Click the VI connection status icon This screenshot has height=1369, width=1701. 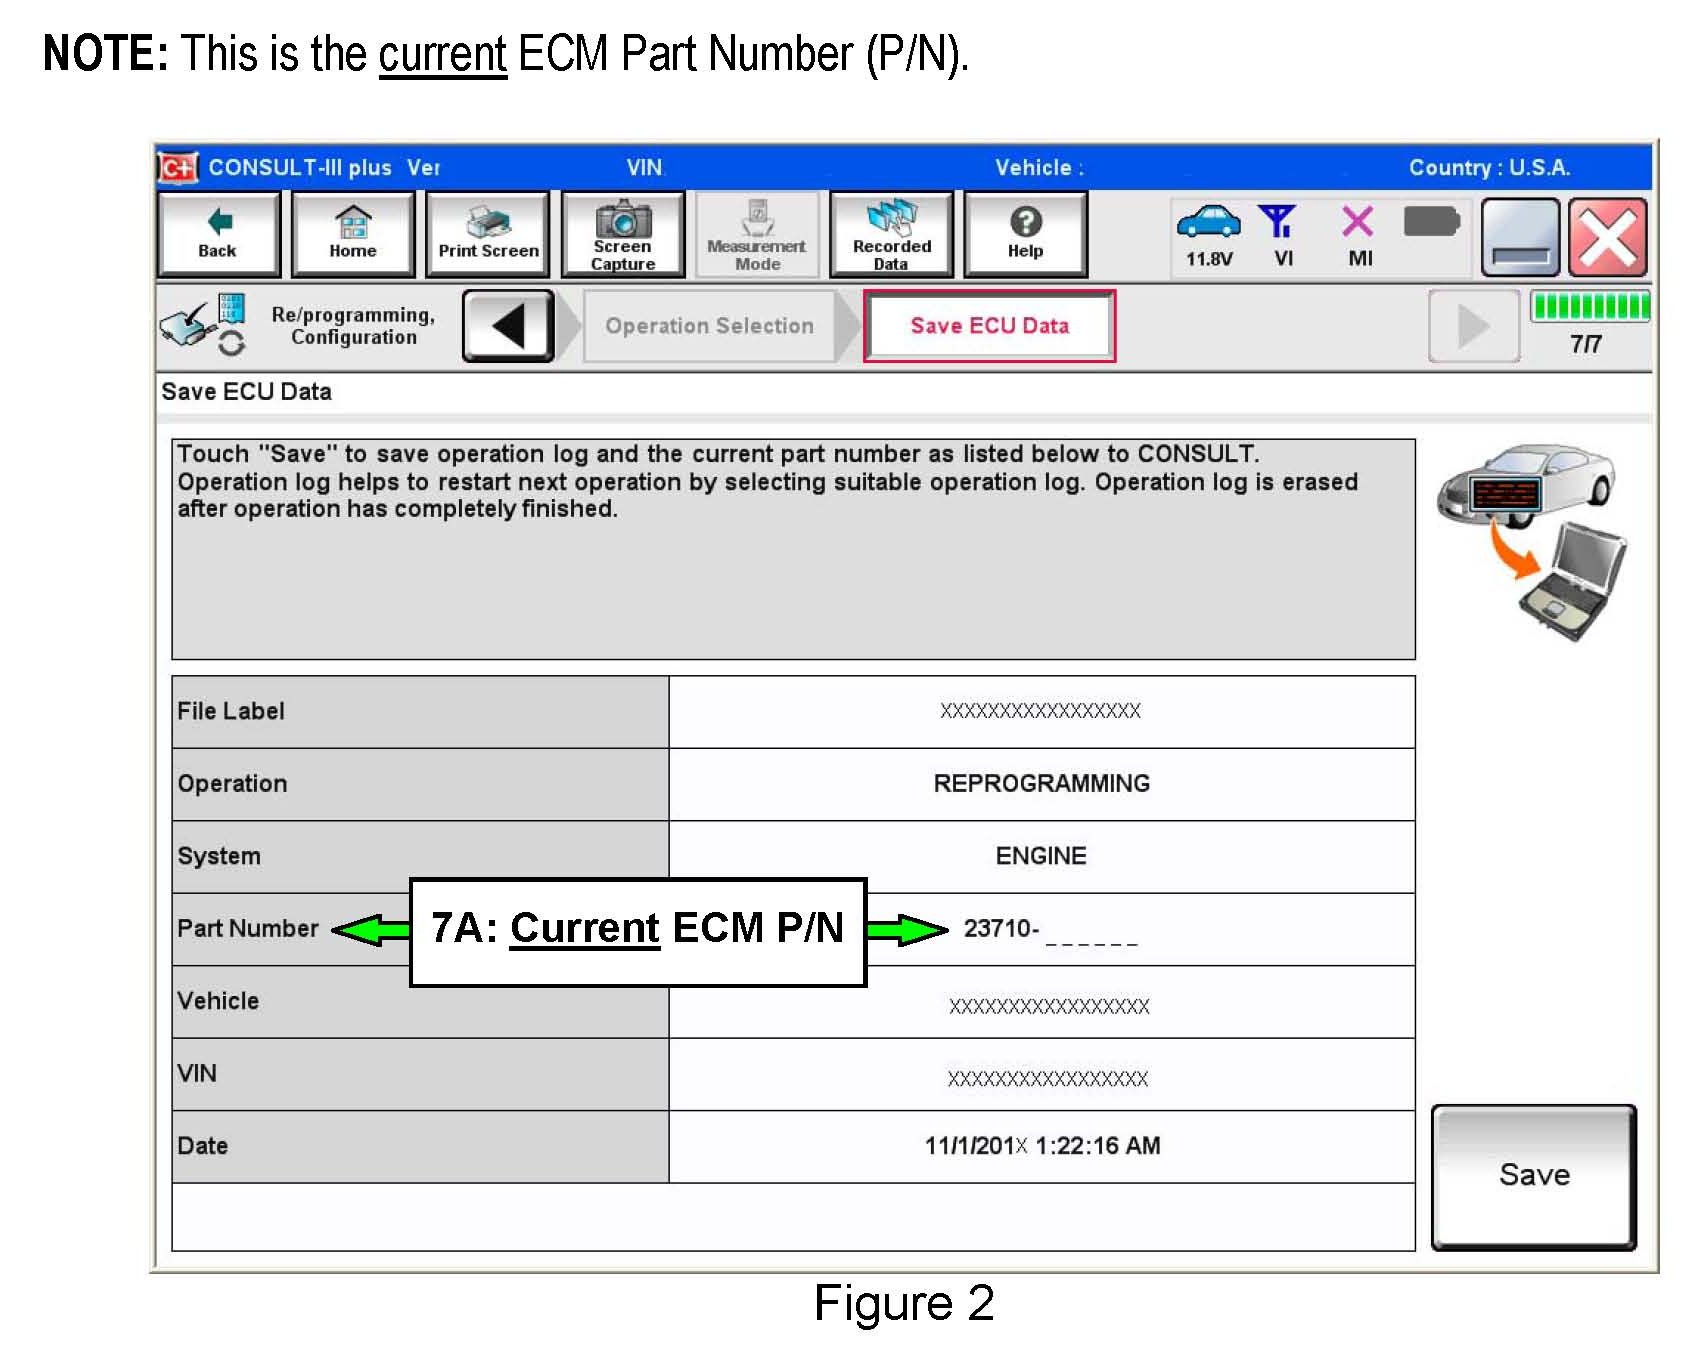coord(1279,234)
